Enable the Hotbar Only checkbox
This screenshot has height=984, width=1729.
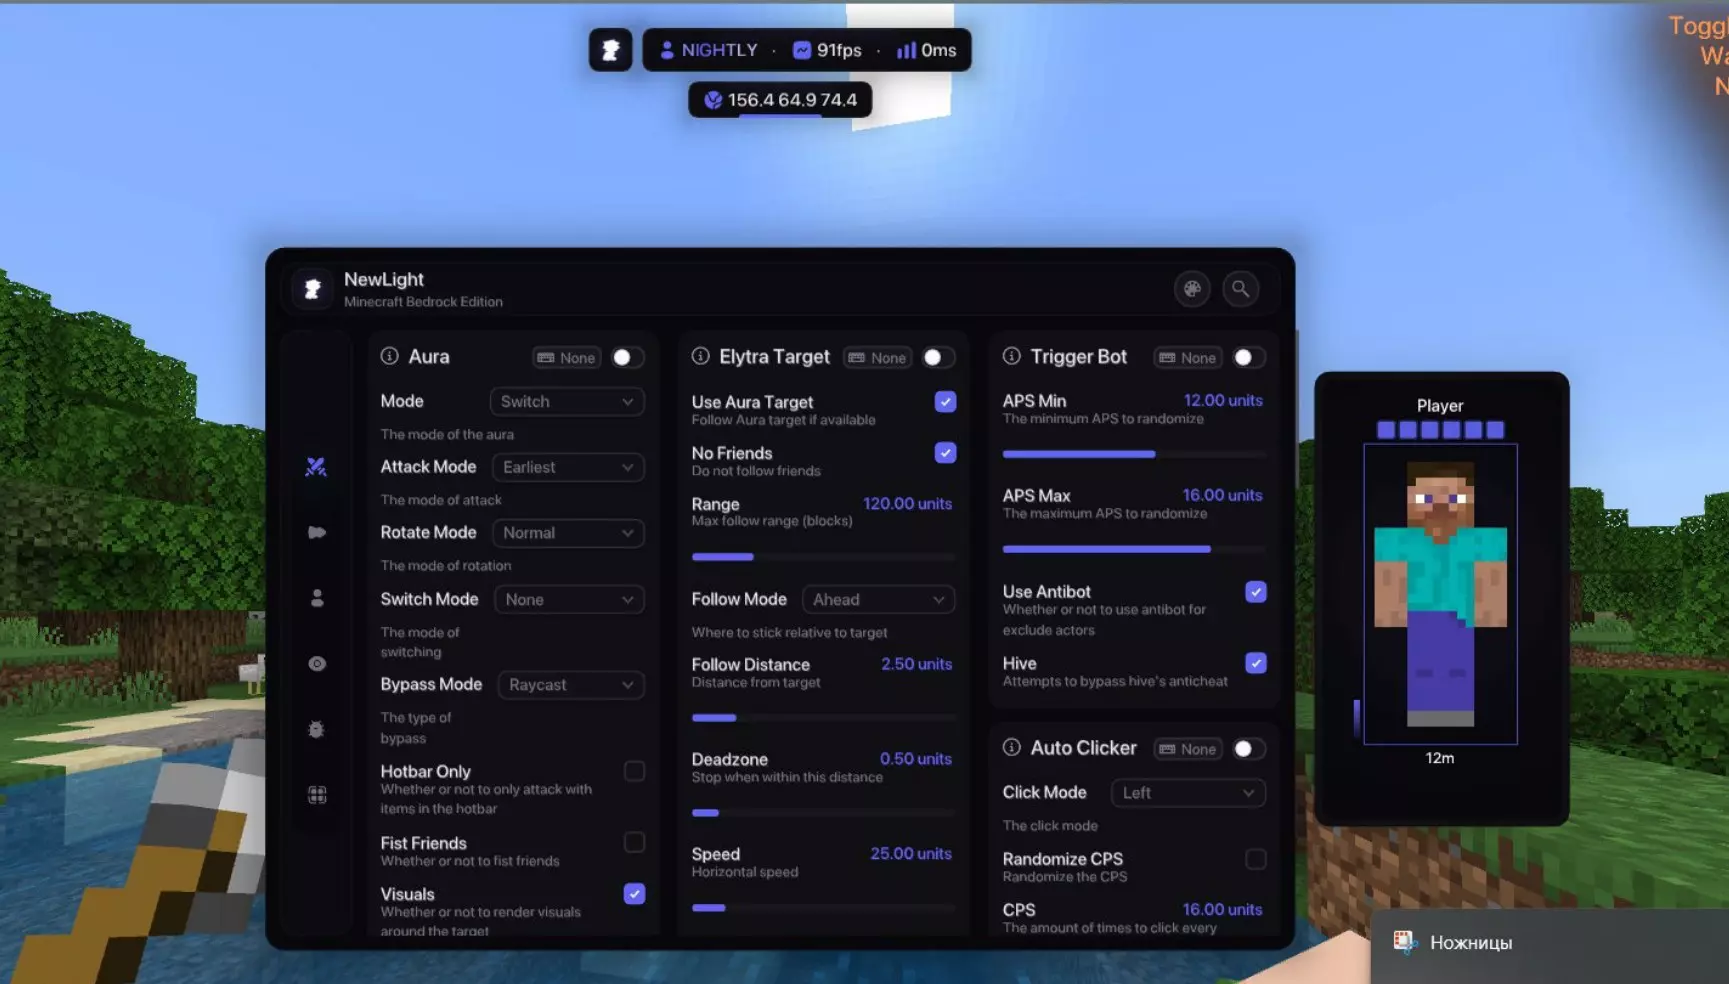[634, 771]
